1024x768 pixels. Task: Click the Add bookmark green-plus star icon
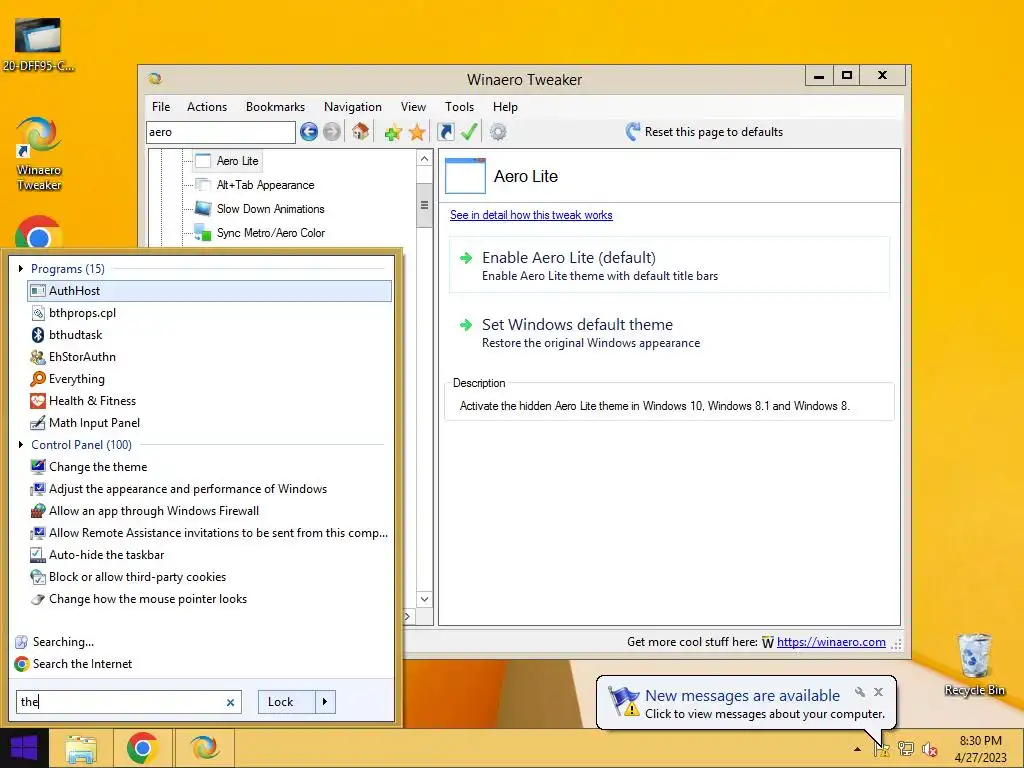point(392,132)
